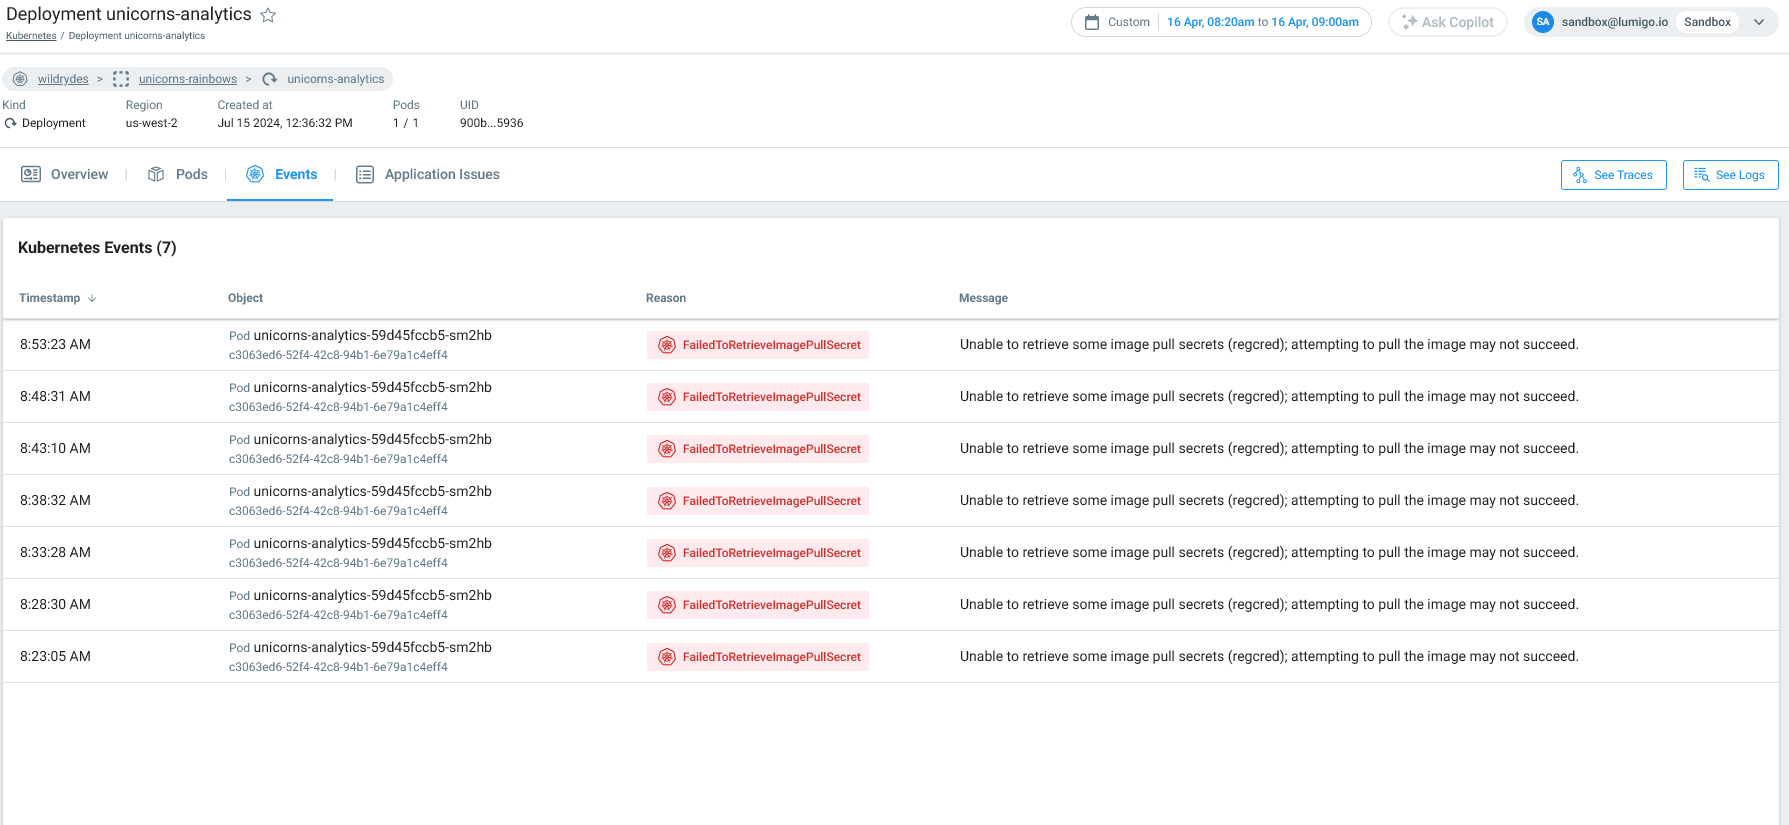Click the See Logs icon
Screen dimensions: 1789x825
[1701, 175]
